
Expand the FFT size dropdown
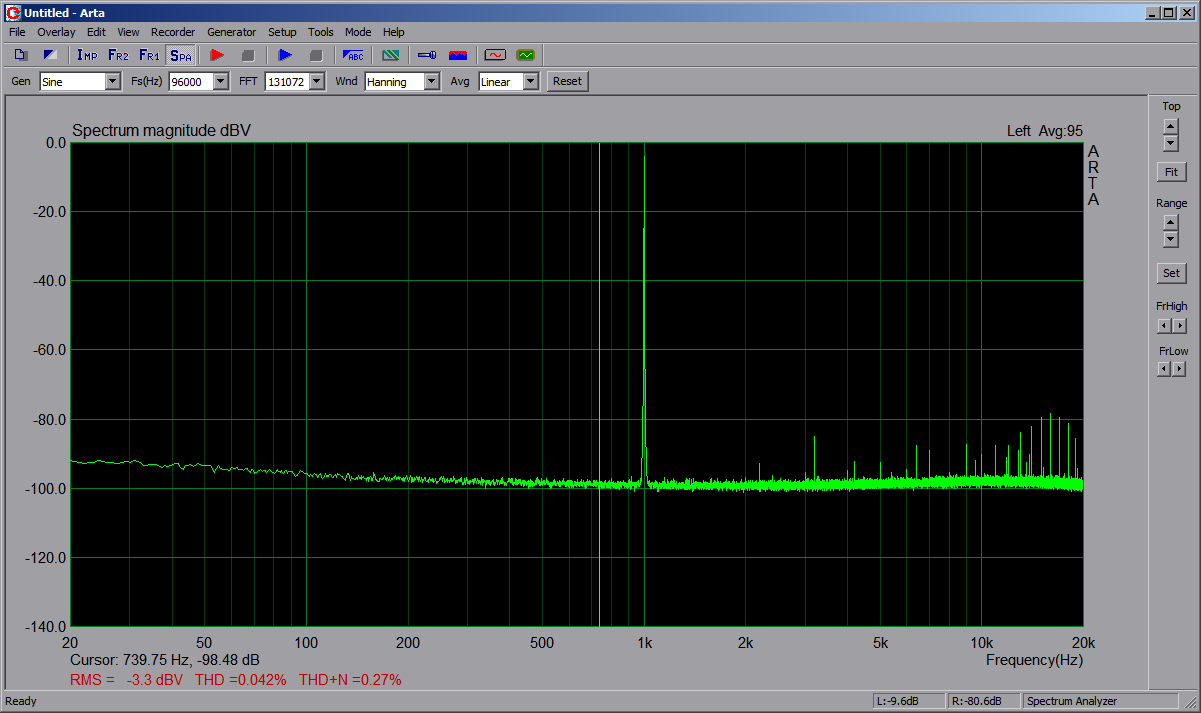[x=317, y=82]
